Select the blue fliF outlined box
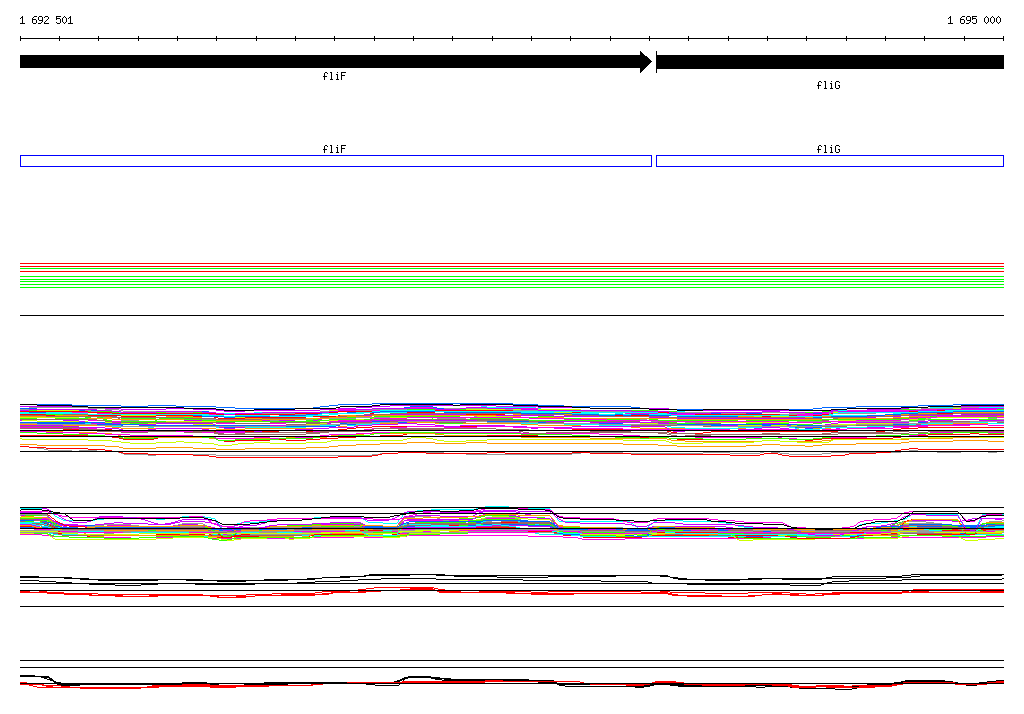The height and width of the screenshot is (714, 1024). click(336, 161)
